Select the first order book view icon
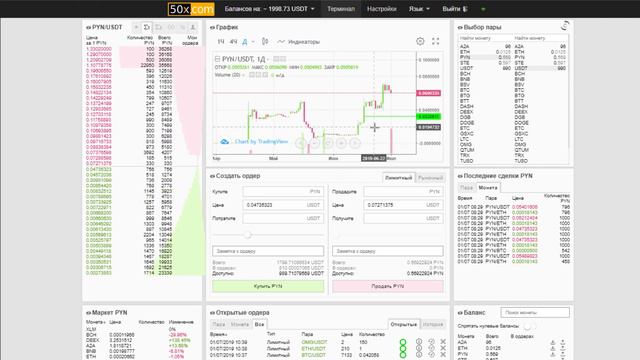The height and width of the screenshot is (360, 640). tap(136, 27)
